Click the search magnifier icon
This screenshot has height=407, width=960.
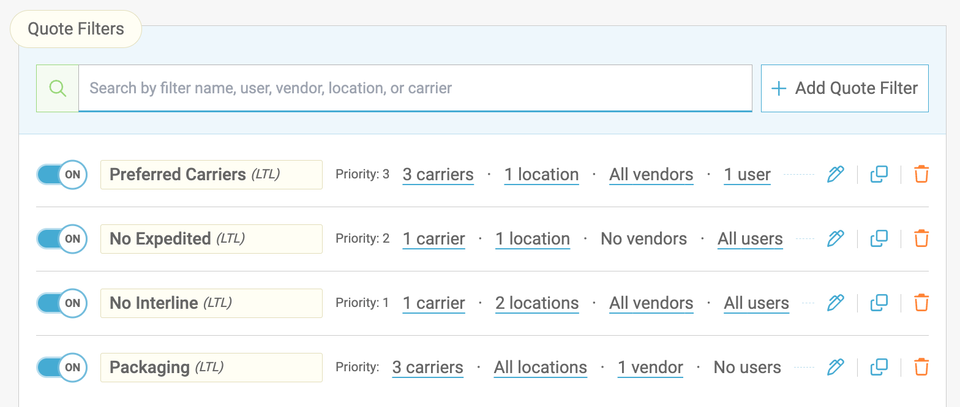click(x=58, y=88)
